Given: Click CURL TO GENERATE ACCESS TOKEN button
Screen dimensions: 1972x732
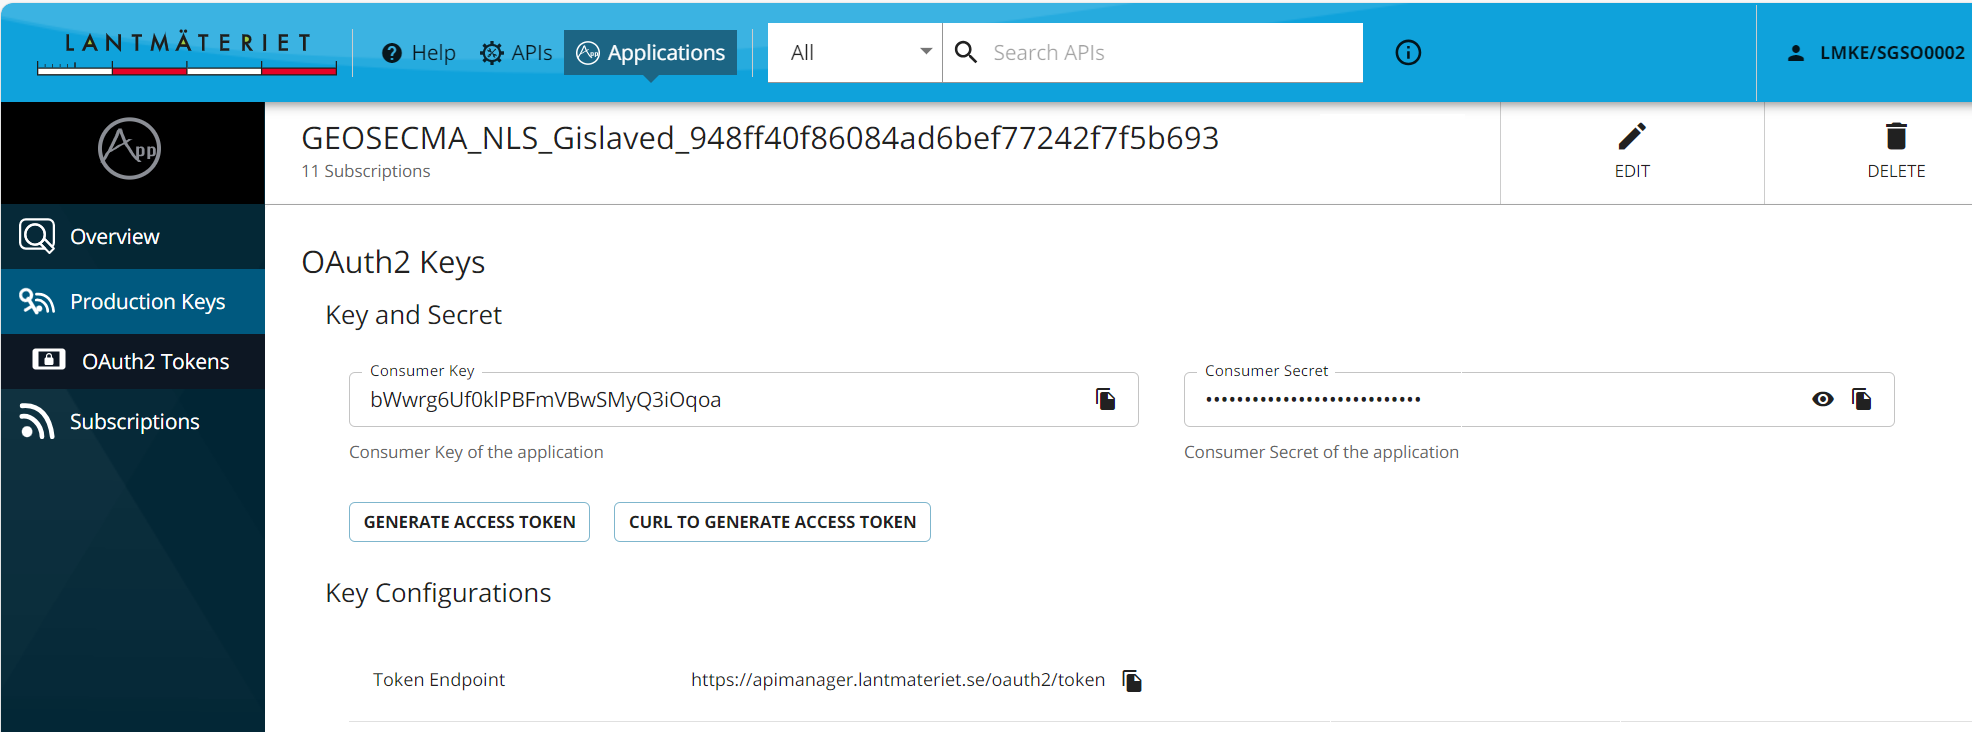Looking at the screenshot, I should point(772,522).
